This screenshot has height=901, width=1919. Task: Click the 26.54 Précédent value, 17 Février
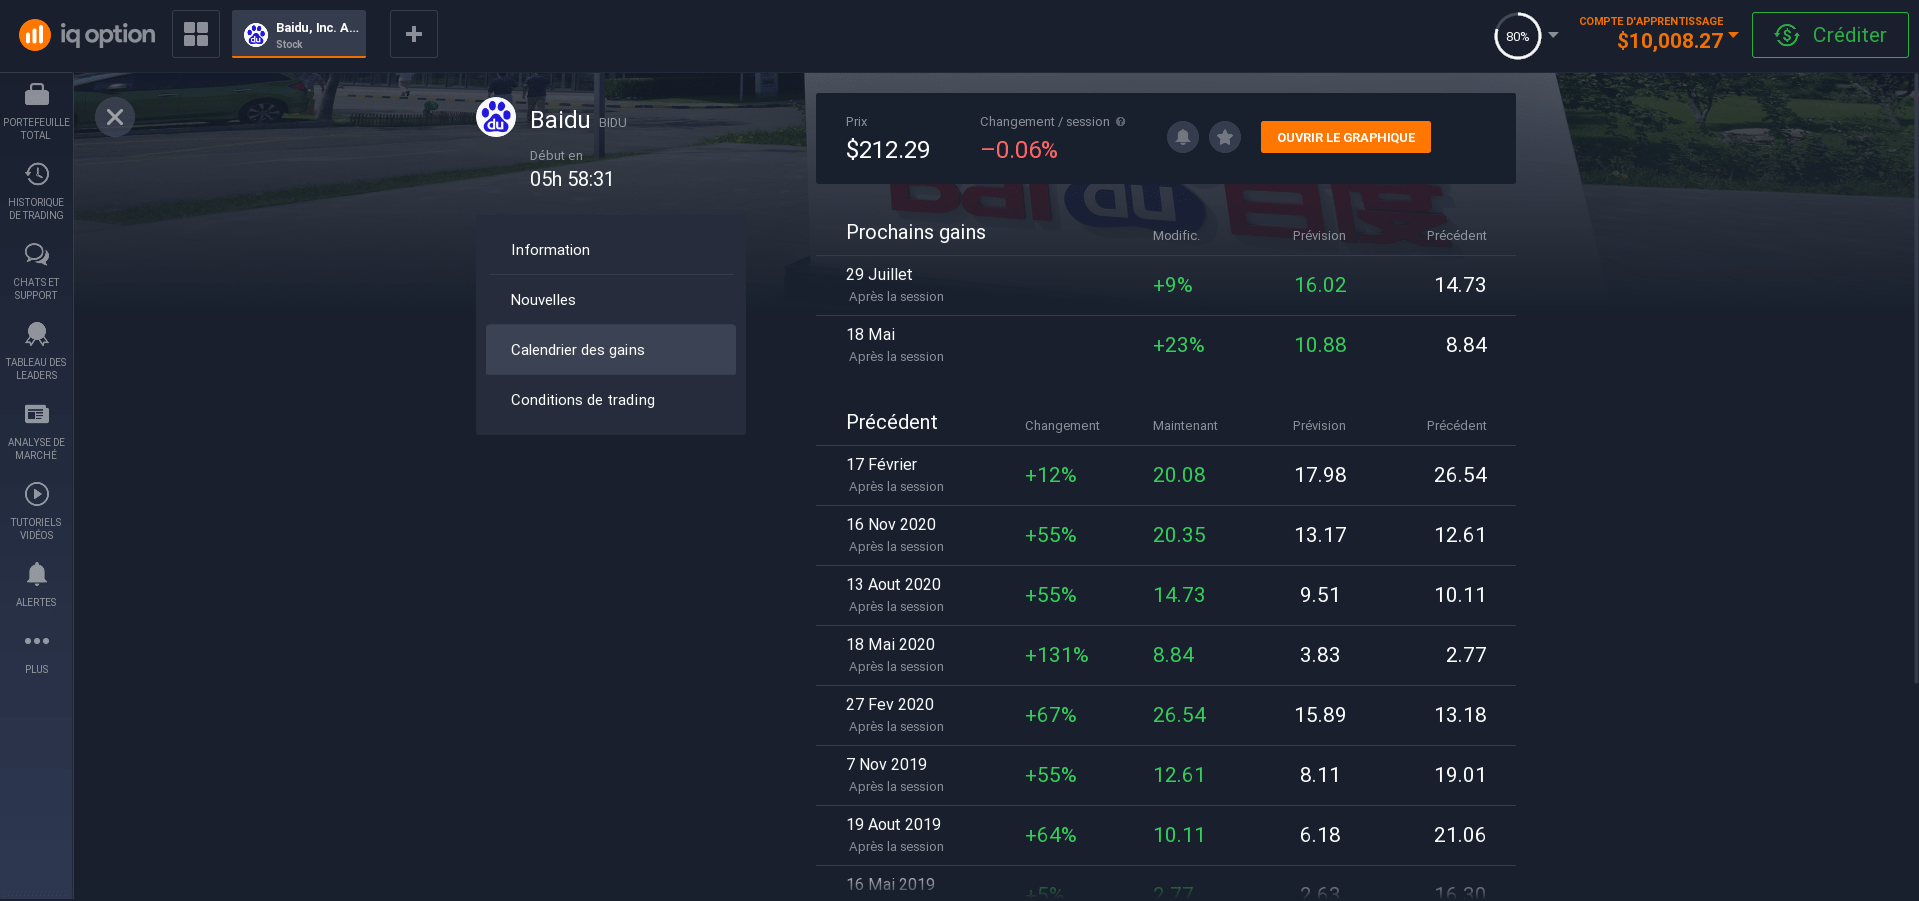(1460, 475)
